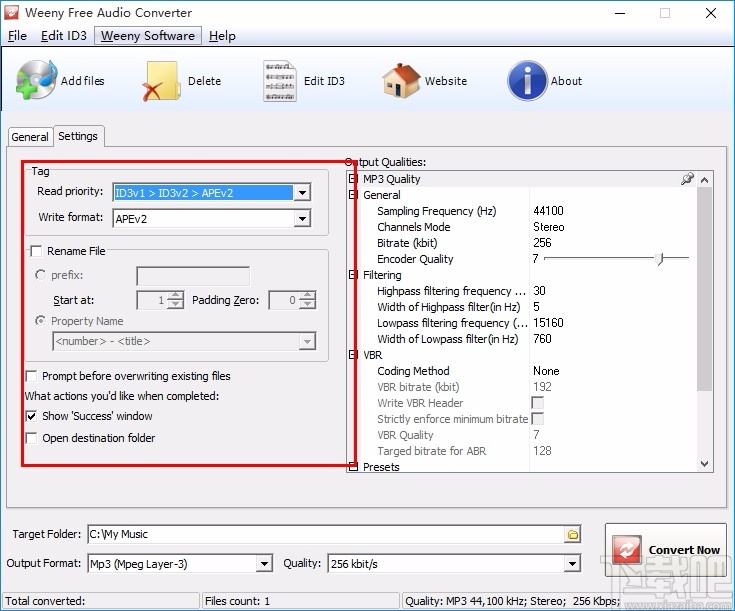
Task: Select the VBR Quality row
Action: 520,435
